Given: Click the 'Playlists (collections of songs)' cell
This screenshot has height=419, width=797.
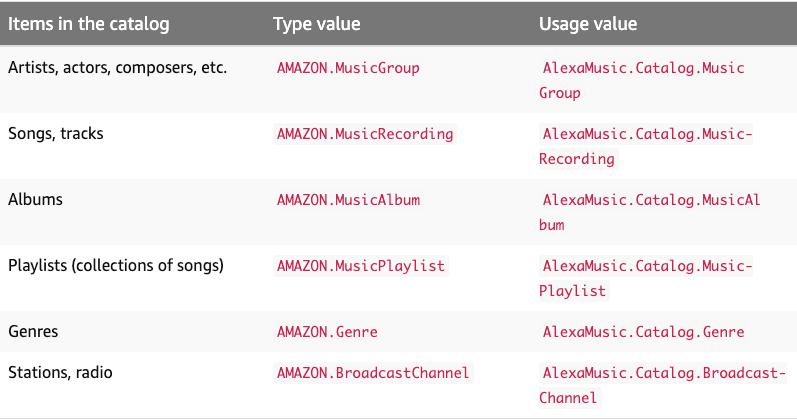Looking at the screenshot, I should (116, 265).
